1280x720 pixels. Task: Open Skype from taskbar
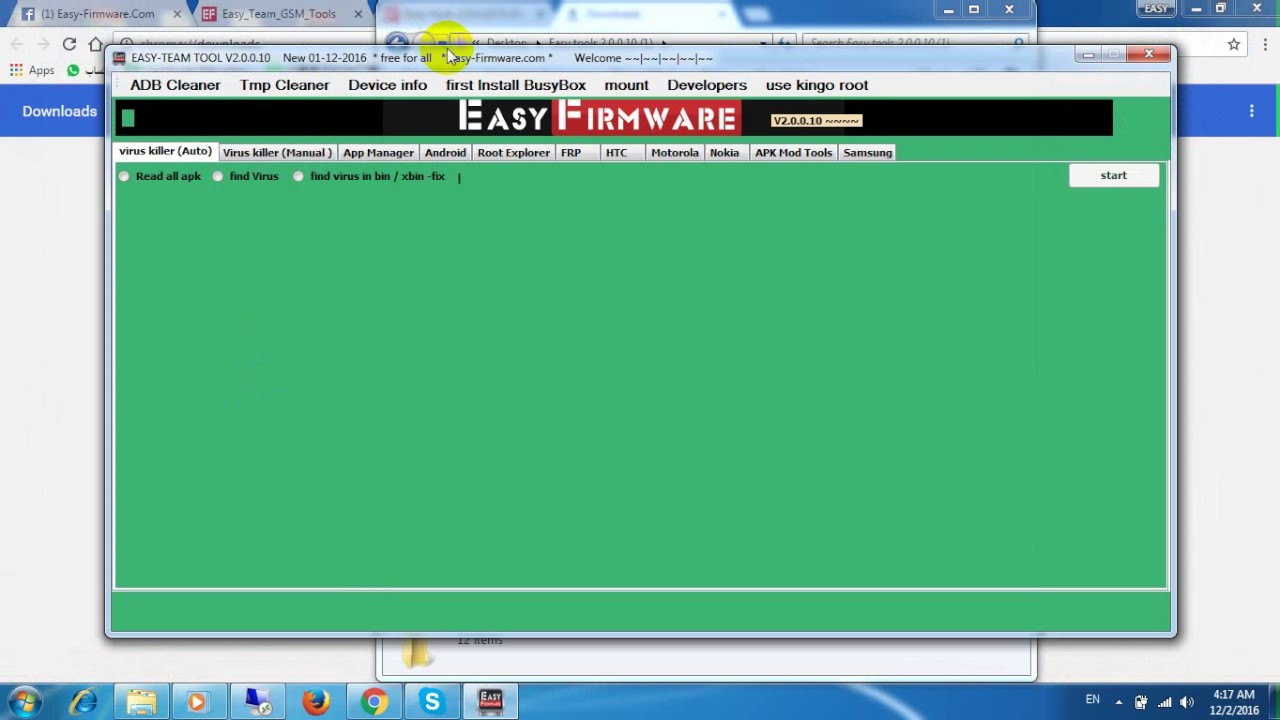(431, 702)
